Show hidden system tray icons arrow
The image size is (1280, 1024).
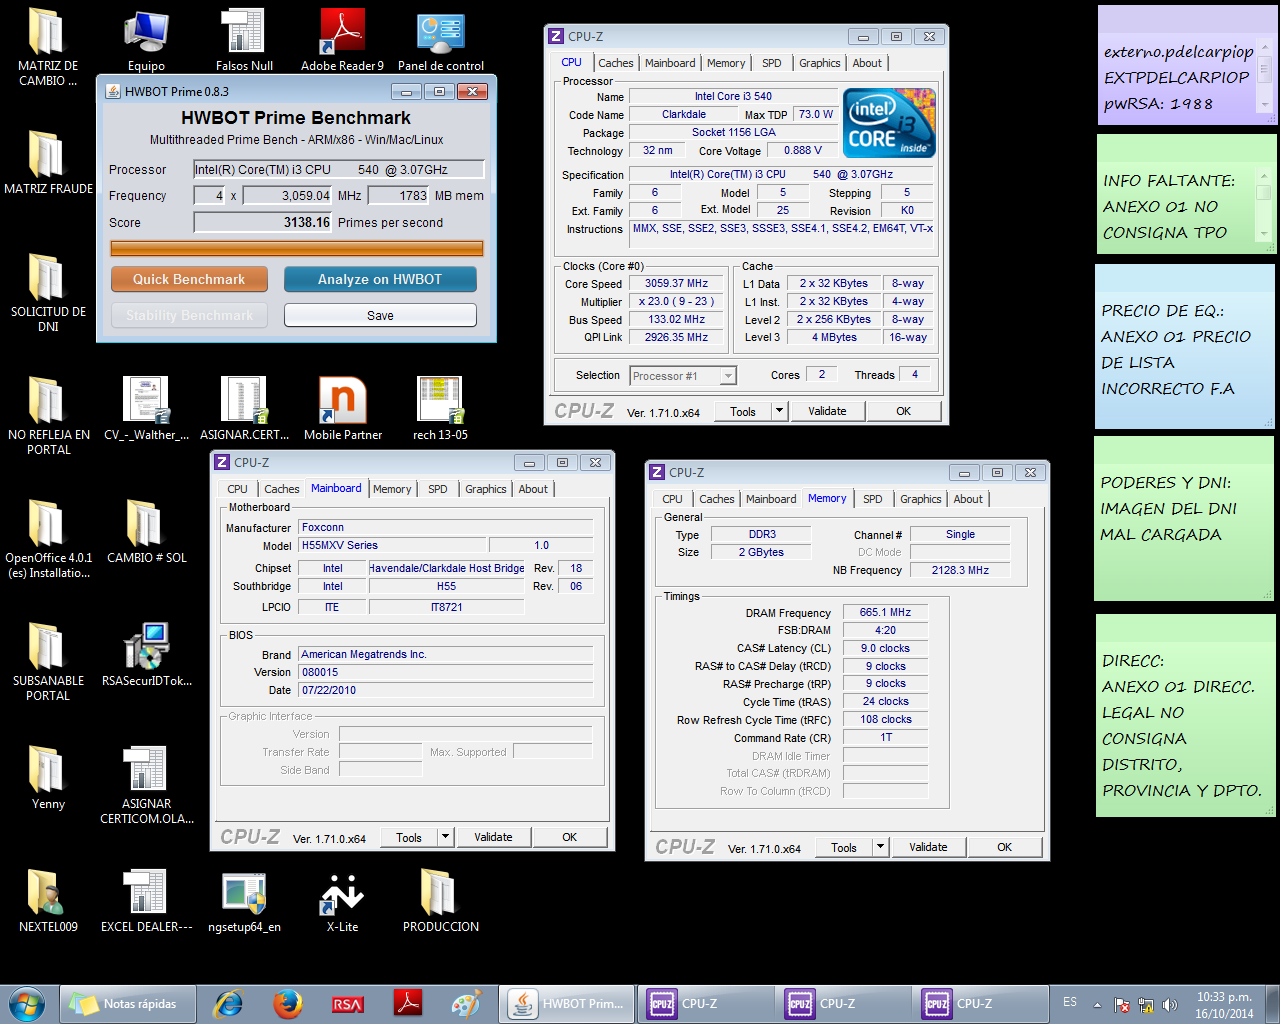pyautogui.click(x=1097, y=1005)
